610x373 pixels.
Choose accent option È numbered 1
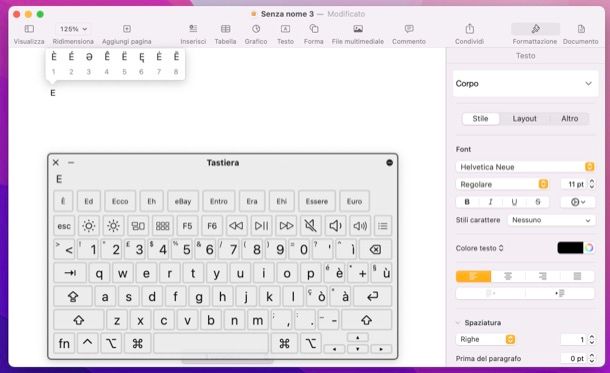click(54, 57)
